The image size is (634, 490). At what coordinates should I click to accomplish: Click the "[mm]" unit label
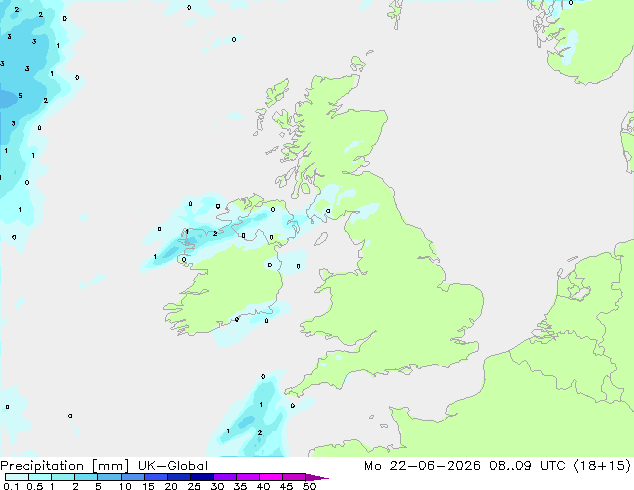point(110,466)
